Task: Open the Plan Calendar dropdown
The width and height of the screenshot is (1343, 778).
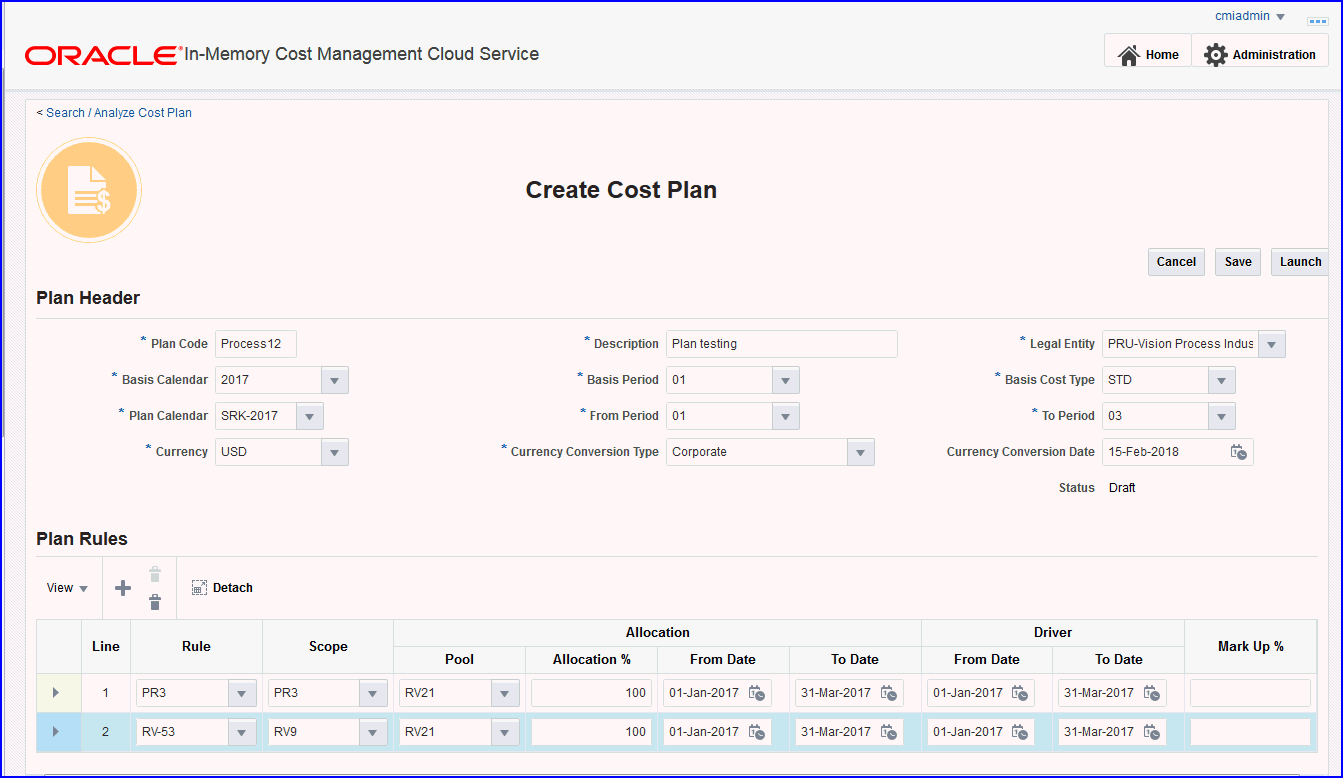Action: [x=310, y=416]
